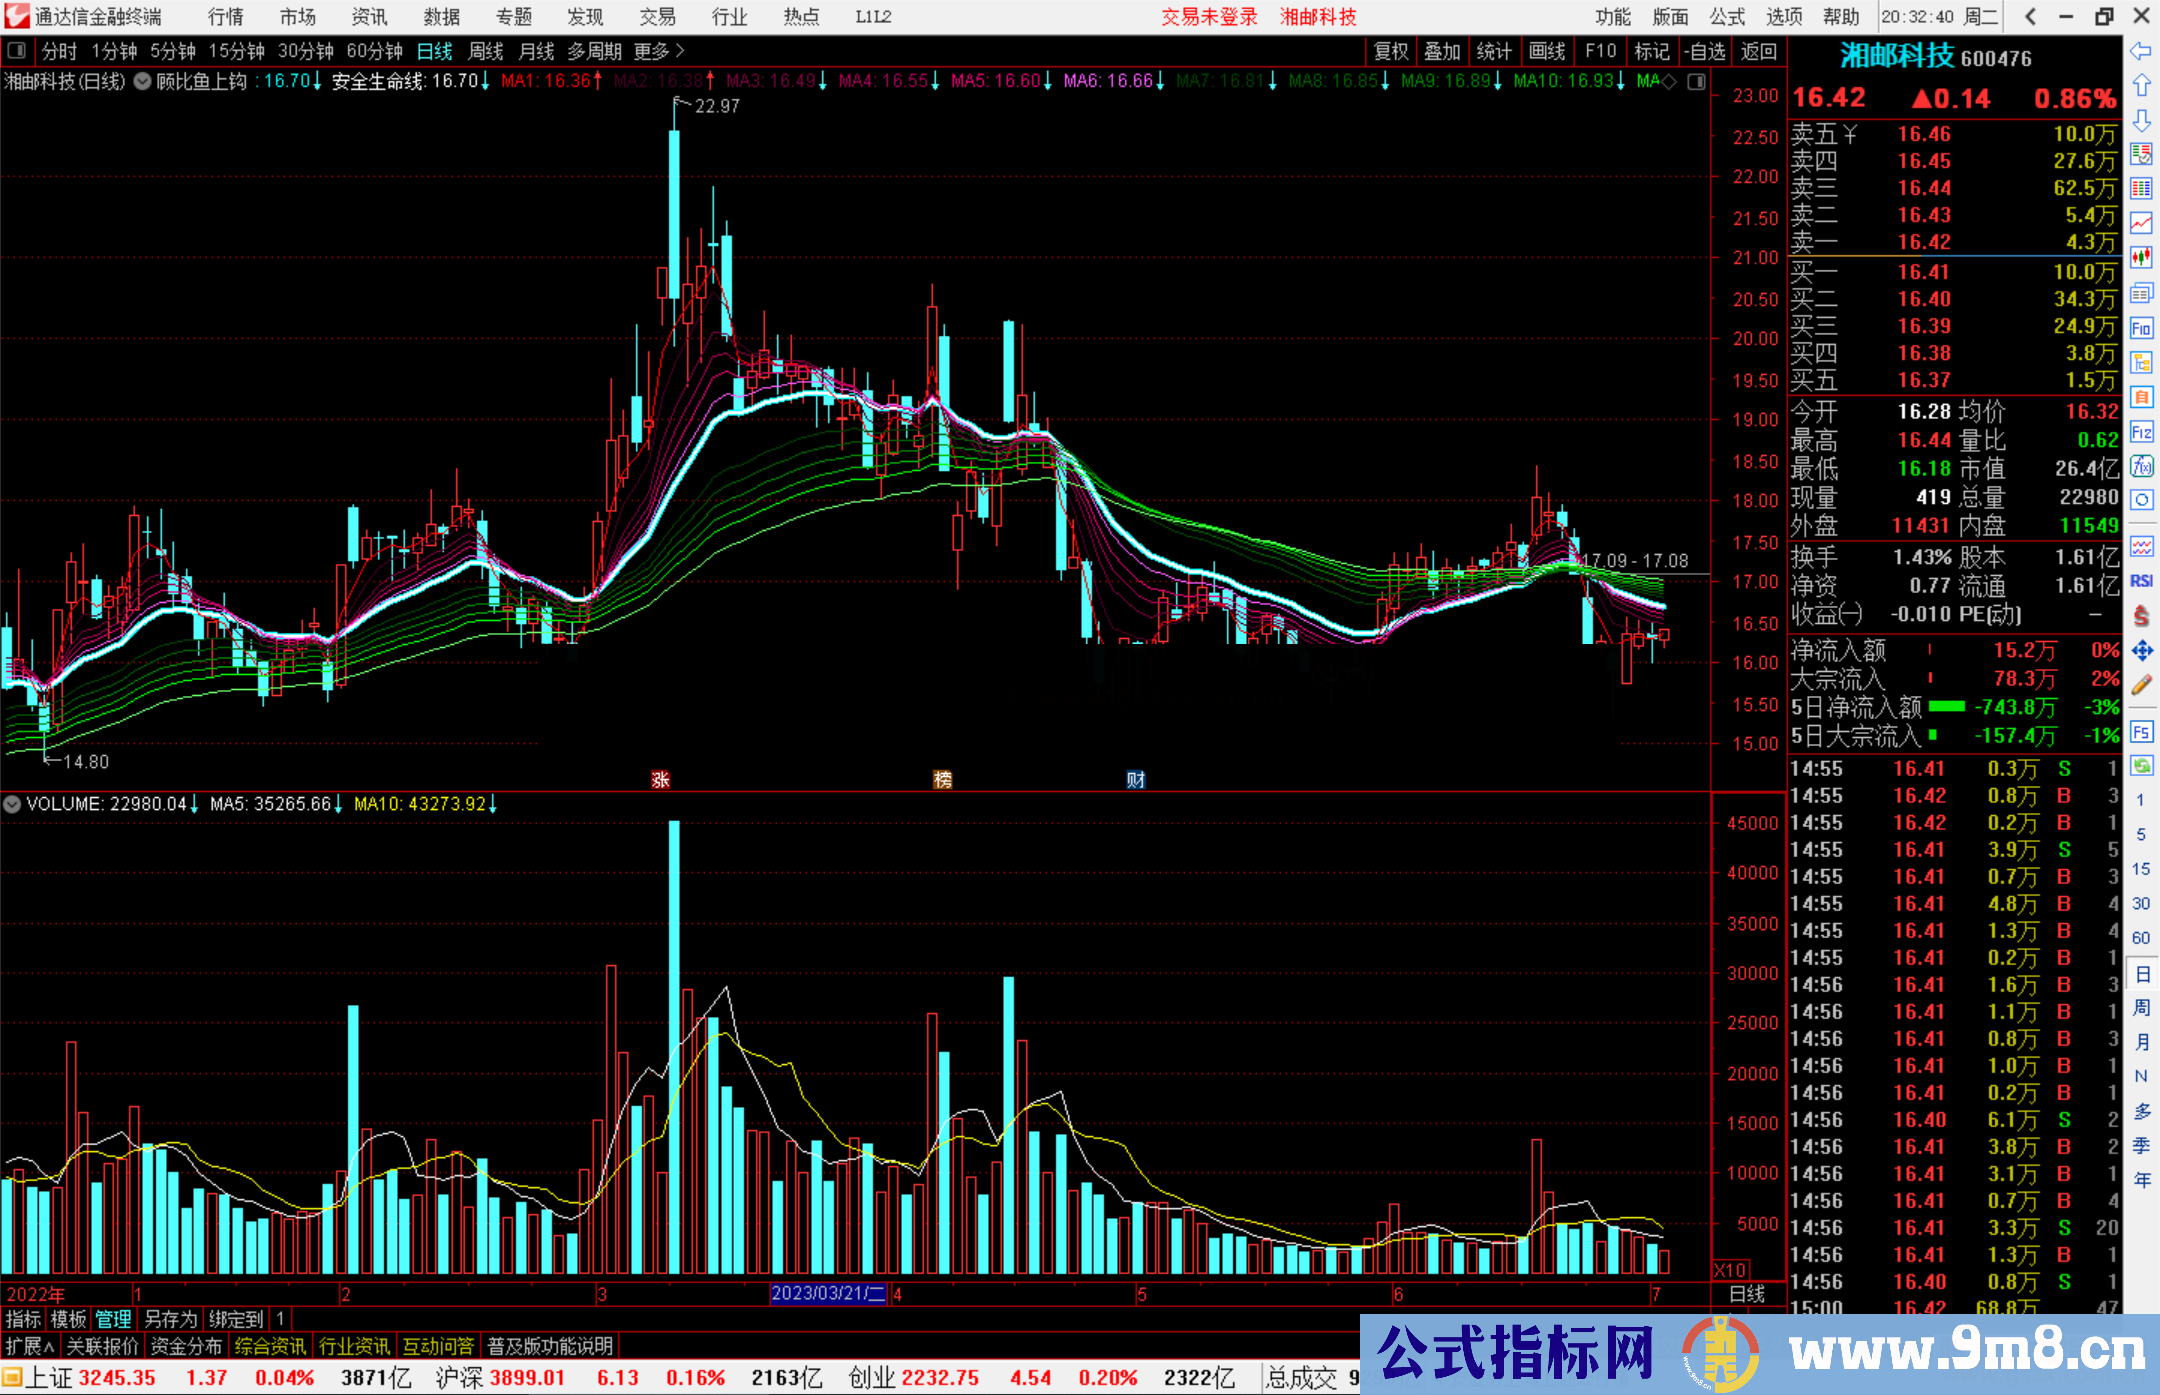Click the 另存为 button
The width and height of the screenshot is (2160, 1395).
[170, 1319]
